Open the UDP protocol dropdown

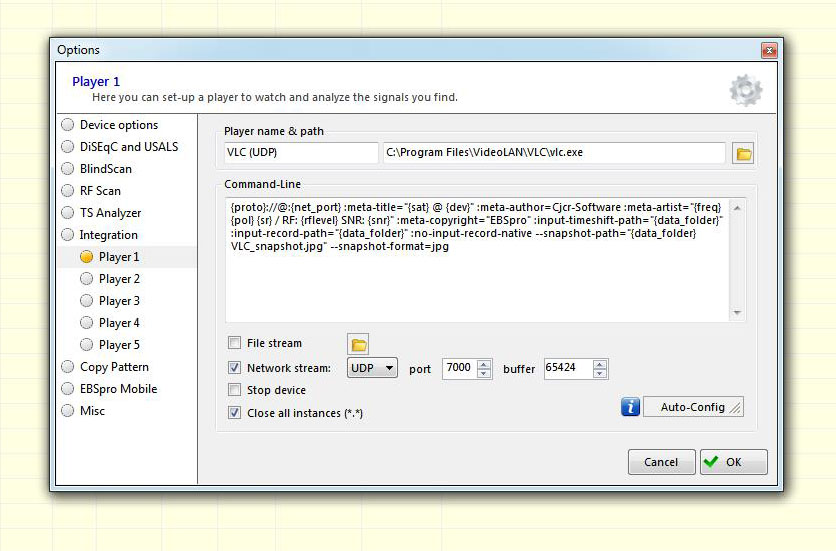click(372, 368)
